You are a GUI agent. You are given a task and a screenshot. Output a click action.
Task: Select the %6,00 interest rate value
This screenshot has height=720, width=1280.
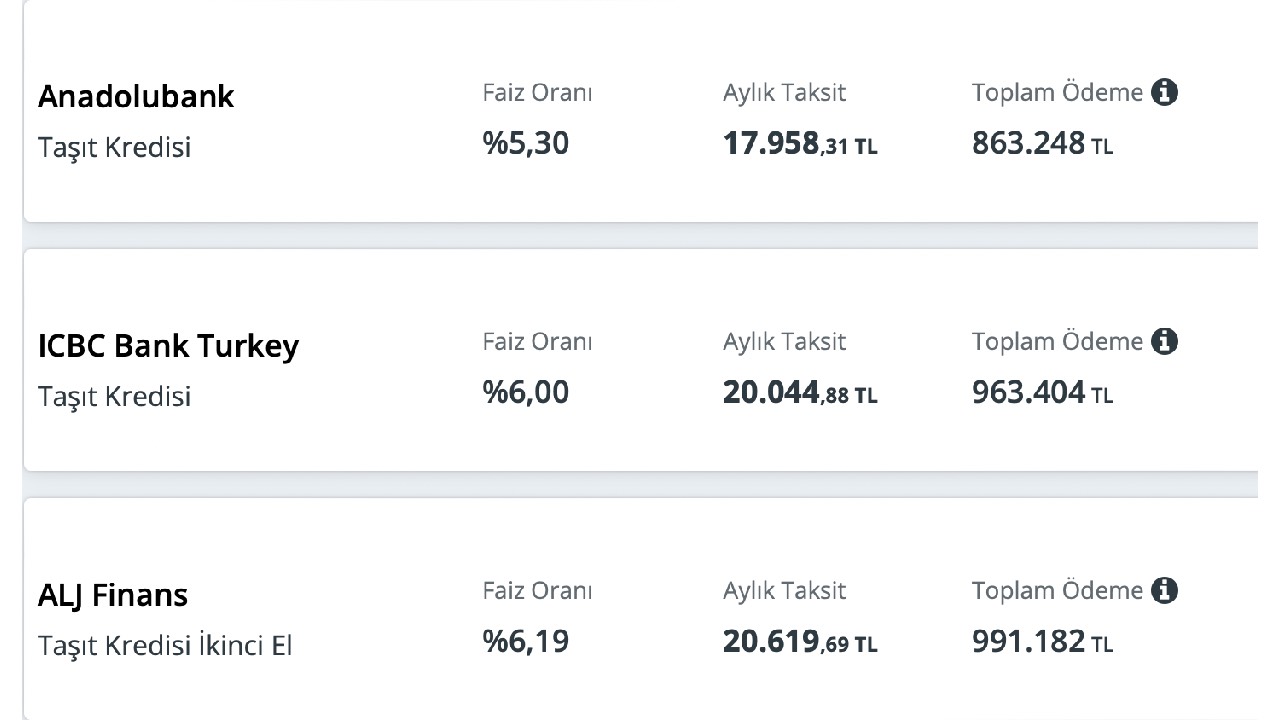pyautogui.click(x=526, y=393)
